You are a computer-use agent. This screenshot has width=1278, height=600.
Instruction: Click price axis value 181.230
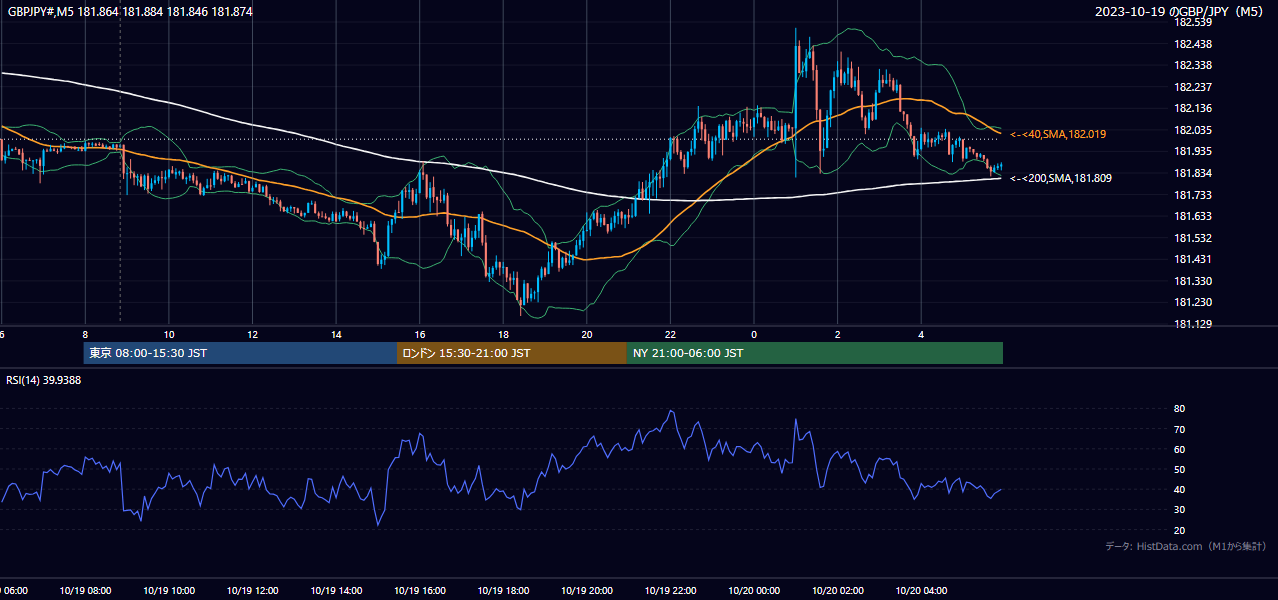tap(1192, 303)
